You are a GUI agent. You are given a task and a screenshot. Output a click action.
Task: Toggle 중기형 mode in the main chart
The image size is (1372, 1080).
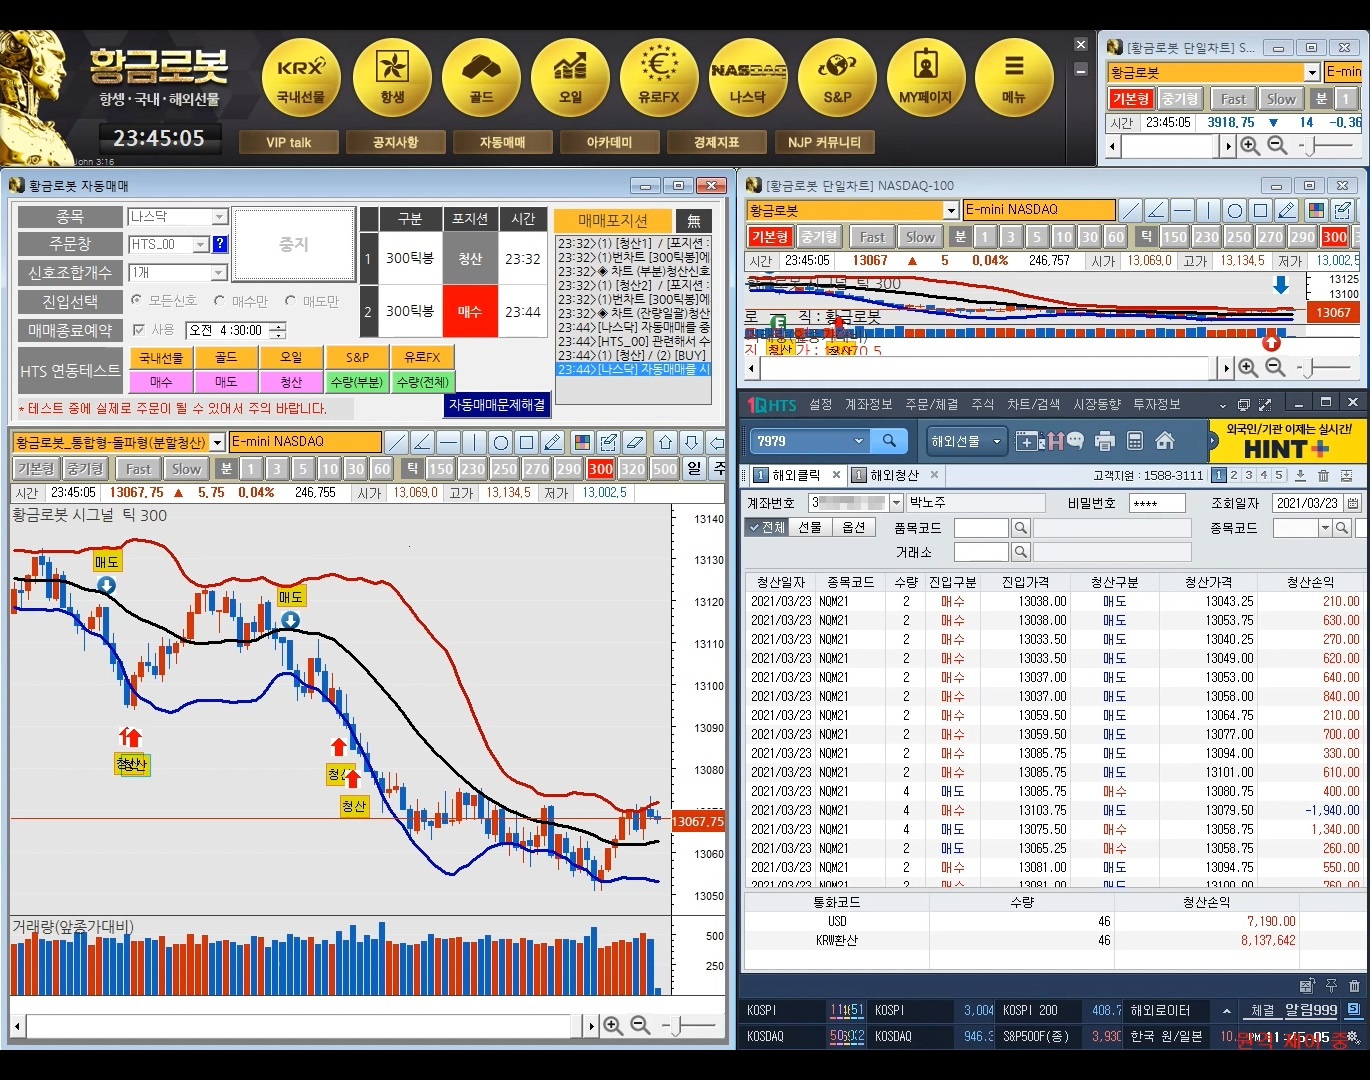tap(85, 468)
